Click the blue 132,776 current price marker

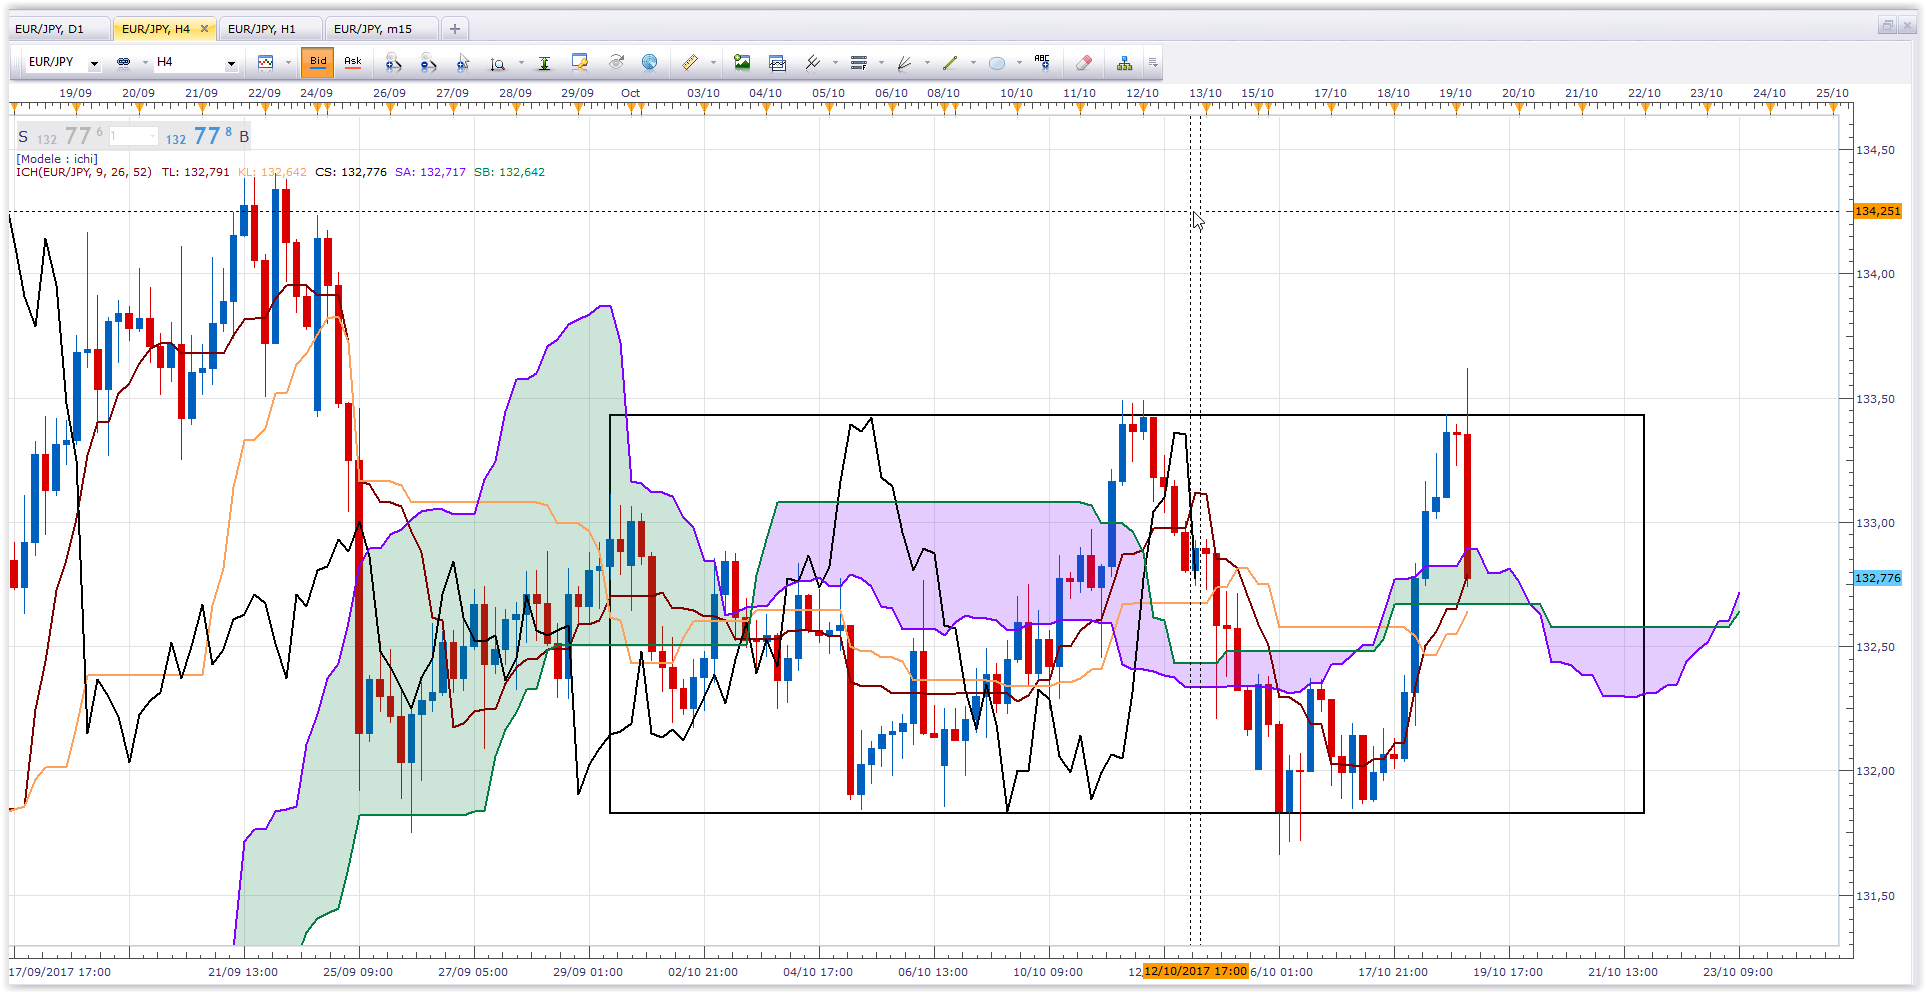(1877, 578)
